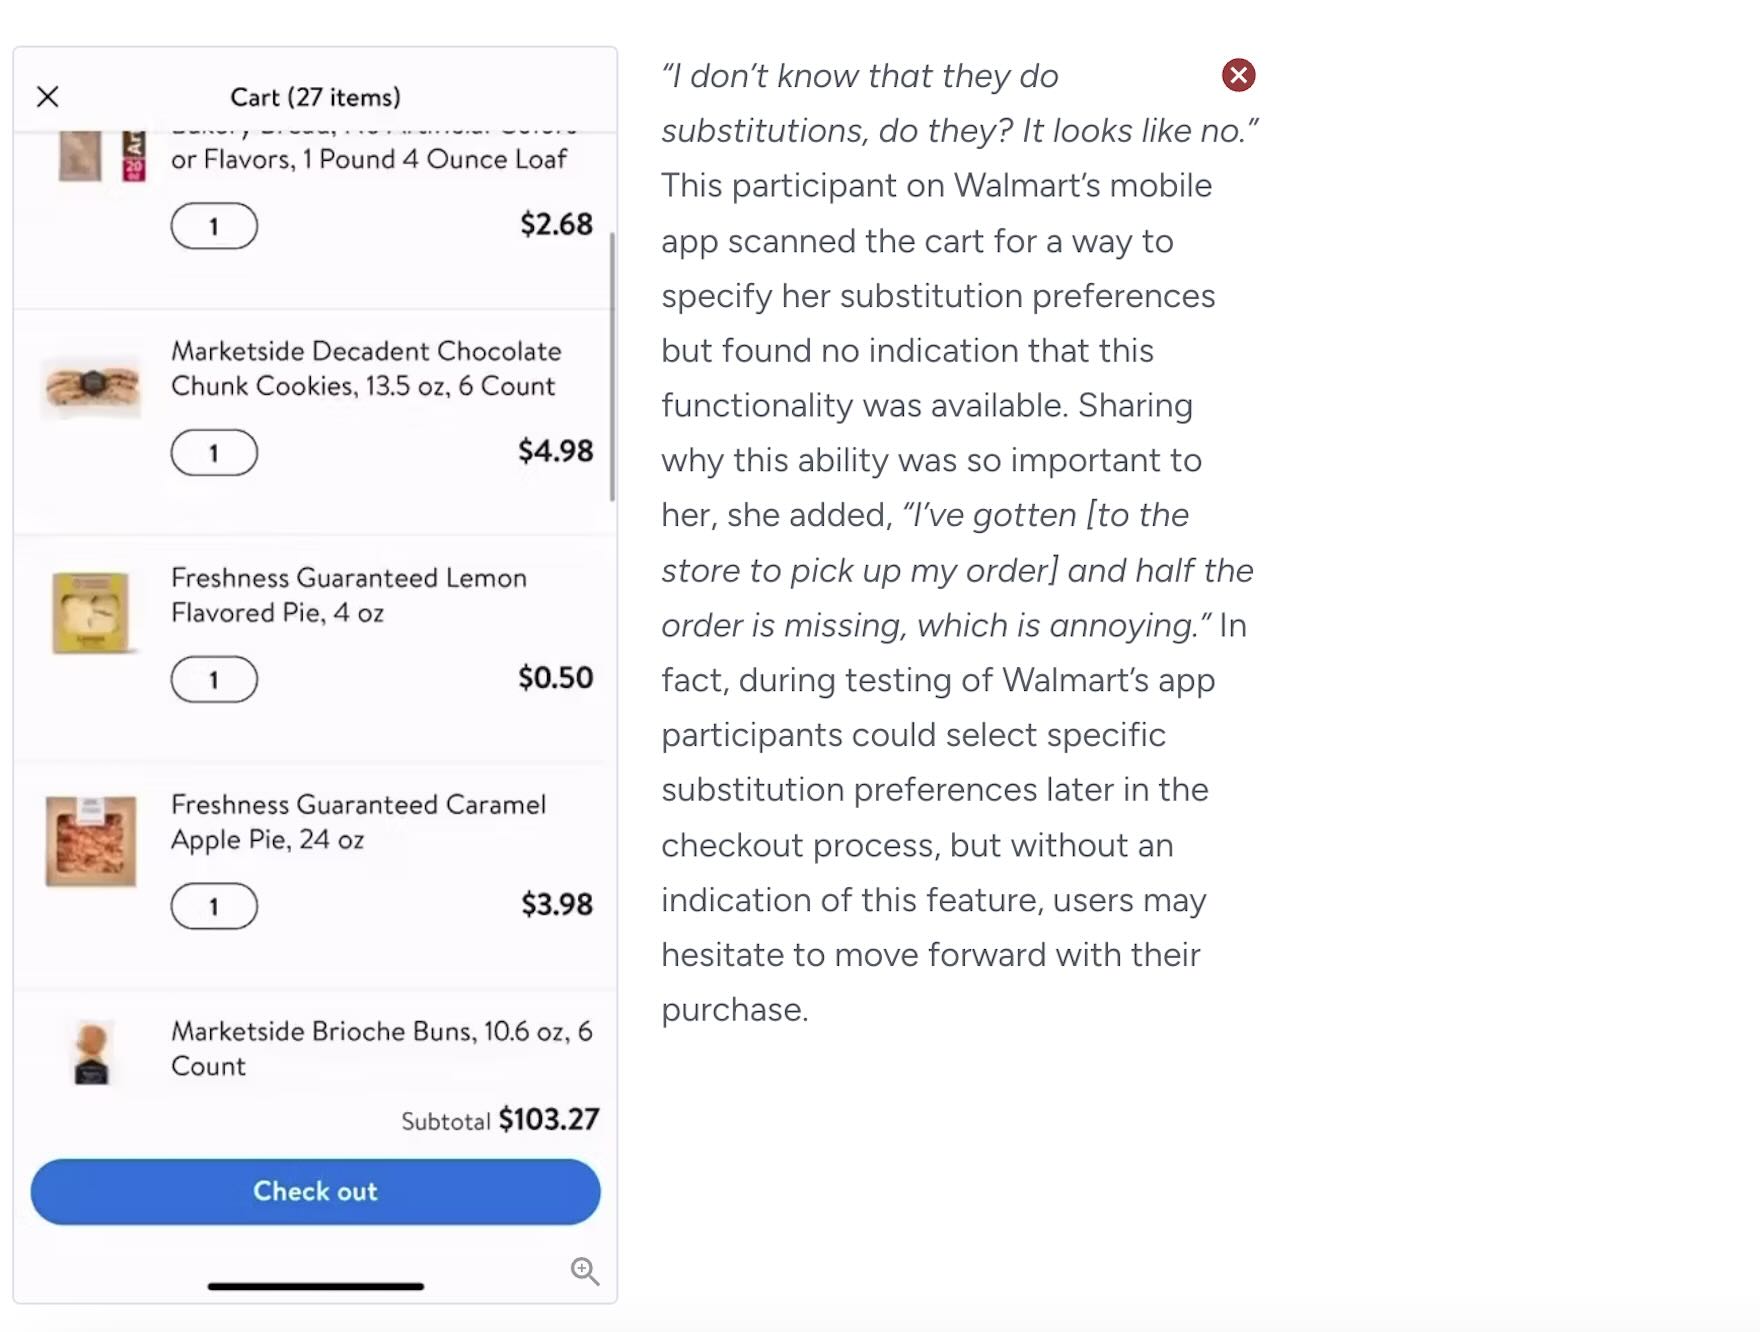The image size is (1760, 1332).
Task: Click the Cart (27 items) header title
Action: (x=315, y=97)
